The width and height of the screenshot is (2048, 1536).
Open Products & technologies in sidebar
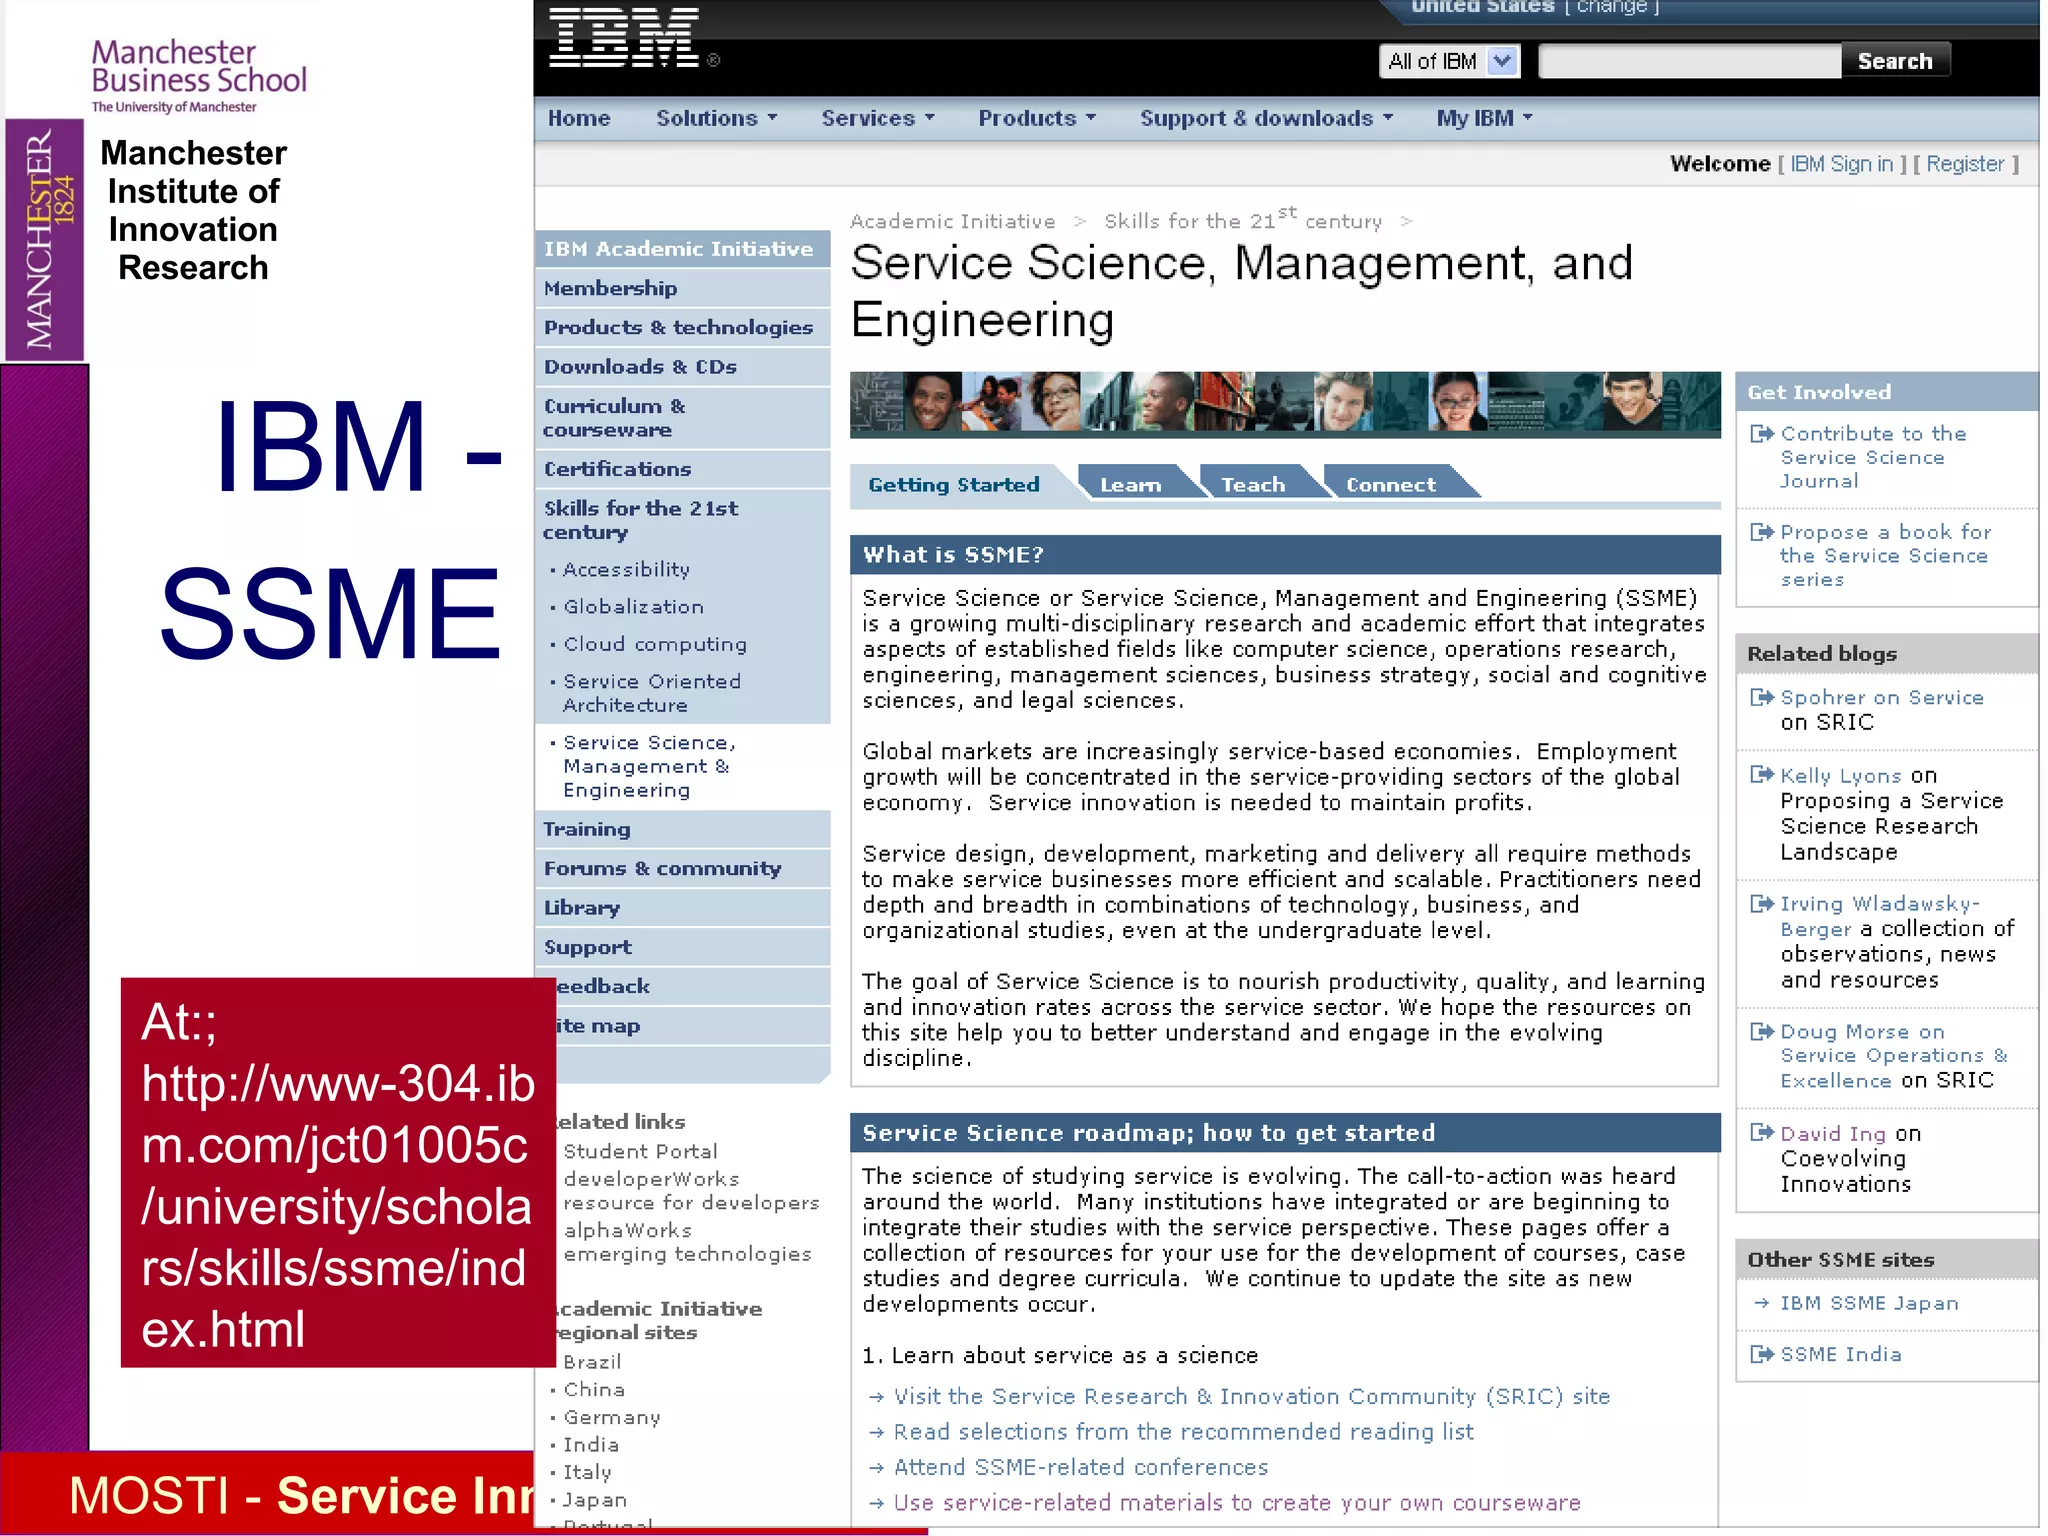[682, 328]
